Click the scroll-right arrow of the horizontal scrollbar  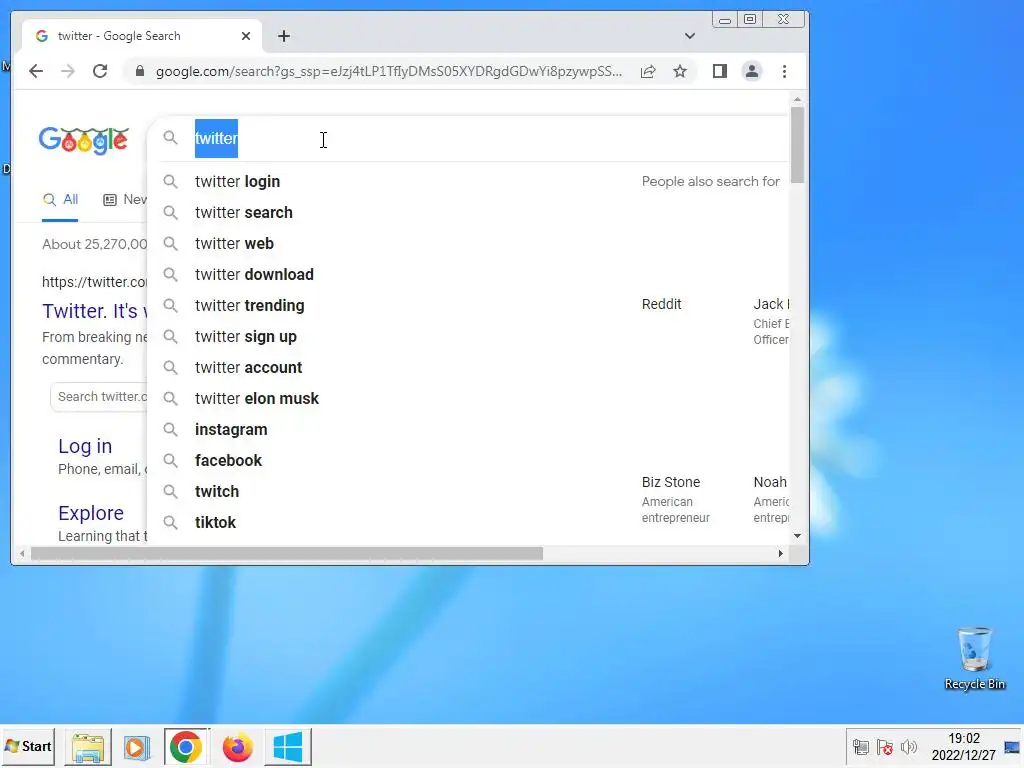pos(780,554)
